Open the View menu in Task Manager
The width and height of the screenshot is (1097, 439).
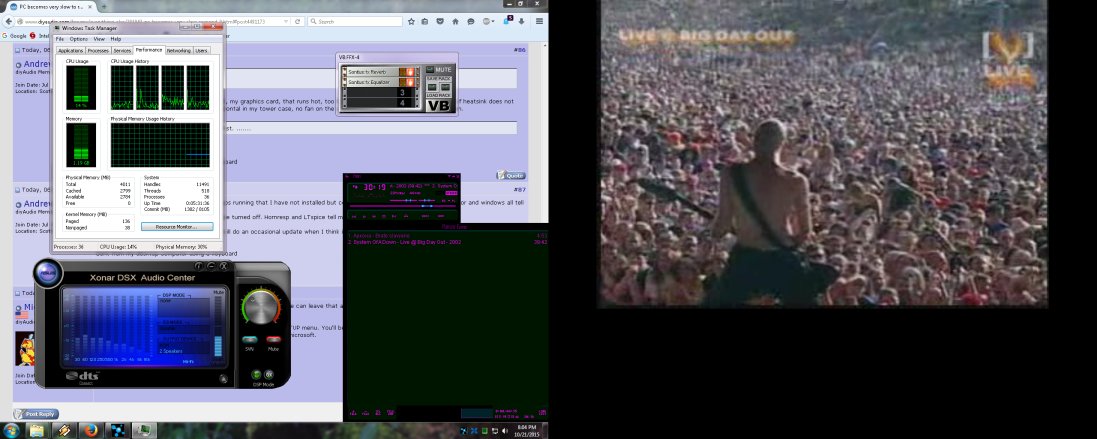(x=99, y=39)
